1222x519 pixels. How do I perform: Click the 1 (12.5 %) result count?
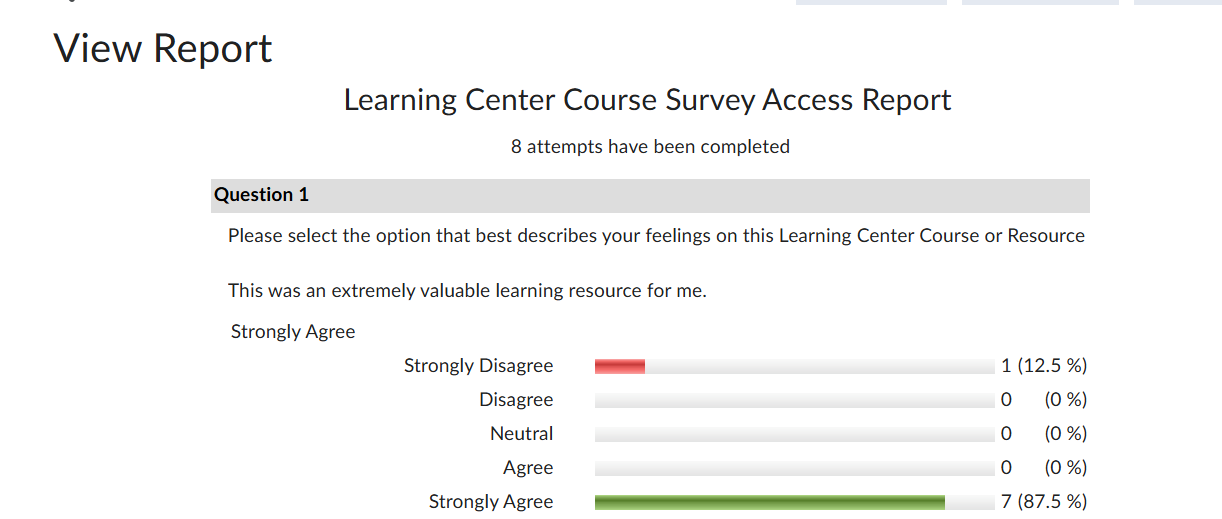point(1044,366)
